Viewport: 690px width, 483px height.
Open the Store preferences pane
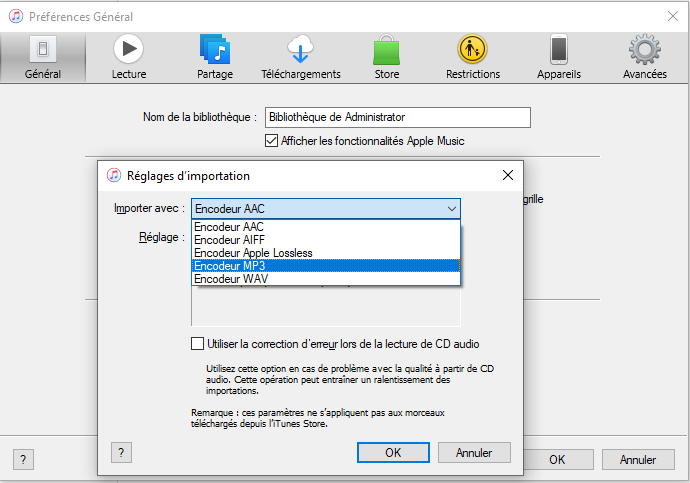(x=386, y=57)
